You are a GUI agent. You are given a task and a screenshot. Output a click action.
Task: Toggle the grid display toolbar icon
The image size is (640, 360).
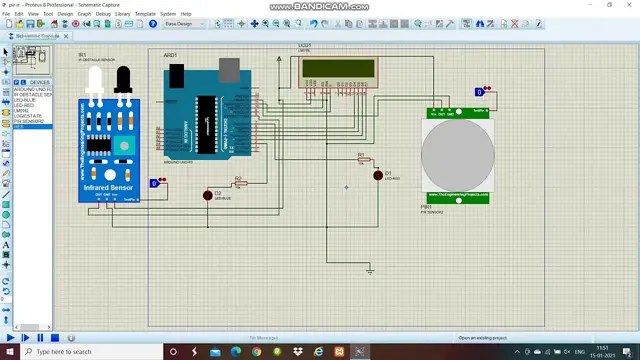[x=228, y=24]
